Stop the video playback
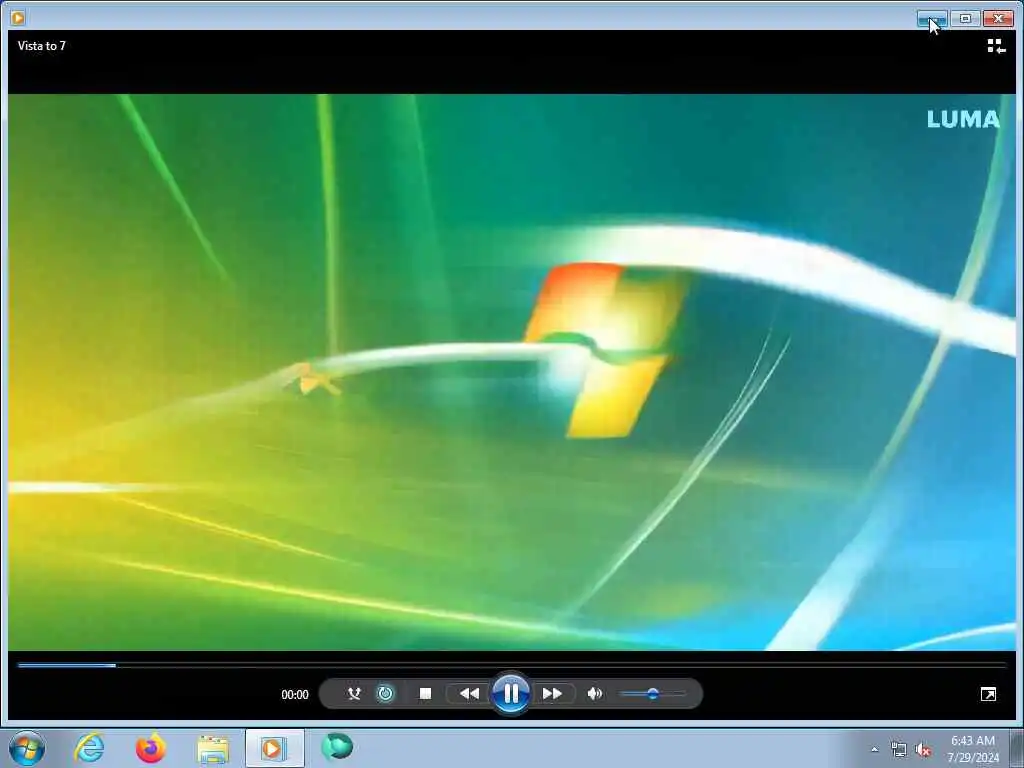 (425, 694)
